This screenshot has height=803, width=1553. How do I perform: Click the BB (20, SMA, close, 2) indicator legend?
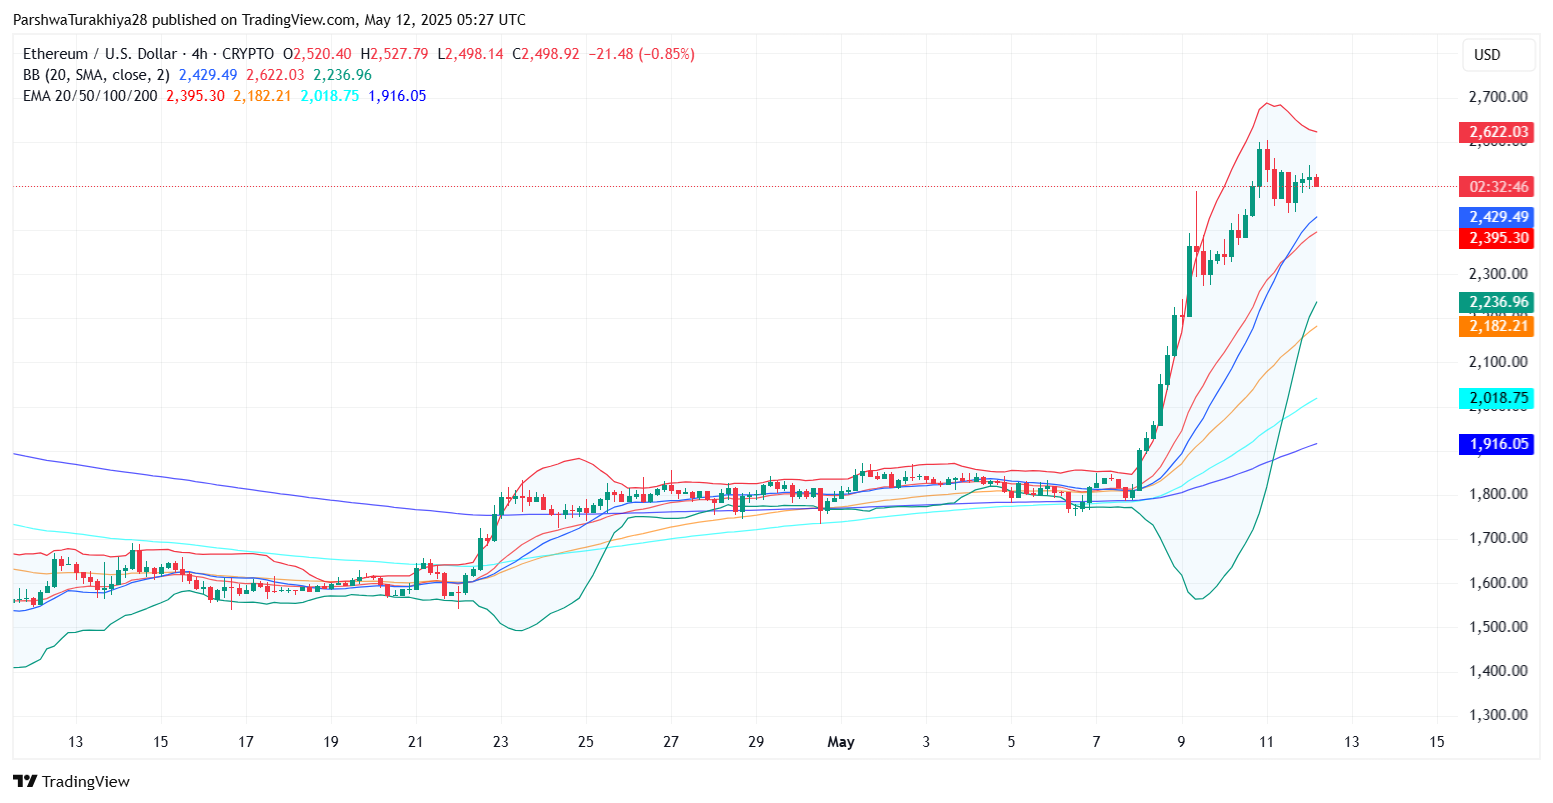96,75
